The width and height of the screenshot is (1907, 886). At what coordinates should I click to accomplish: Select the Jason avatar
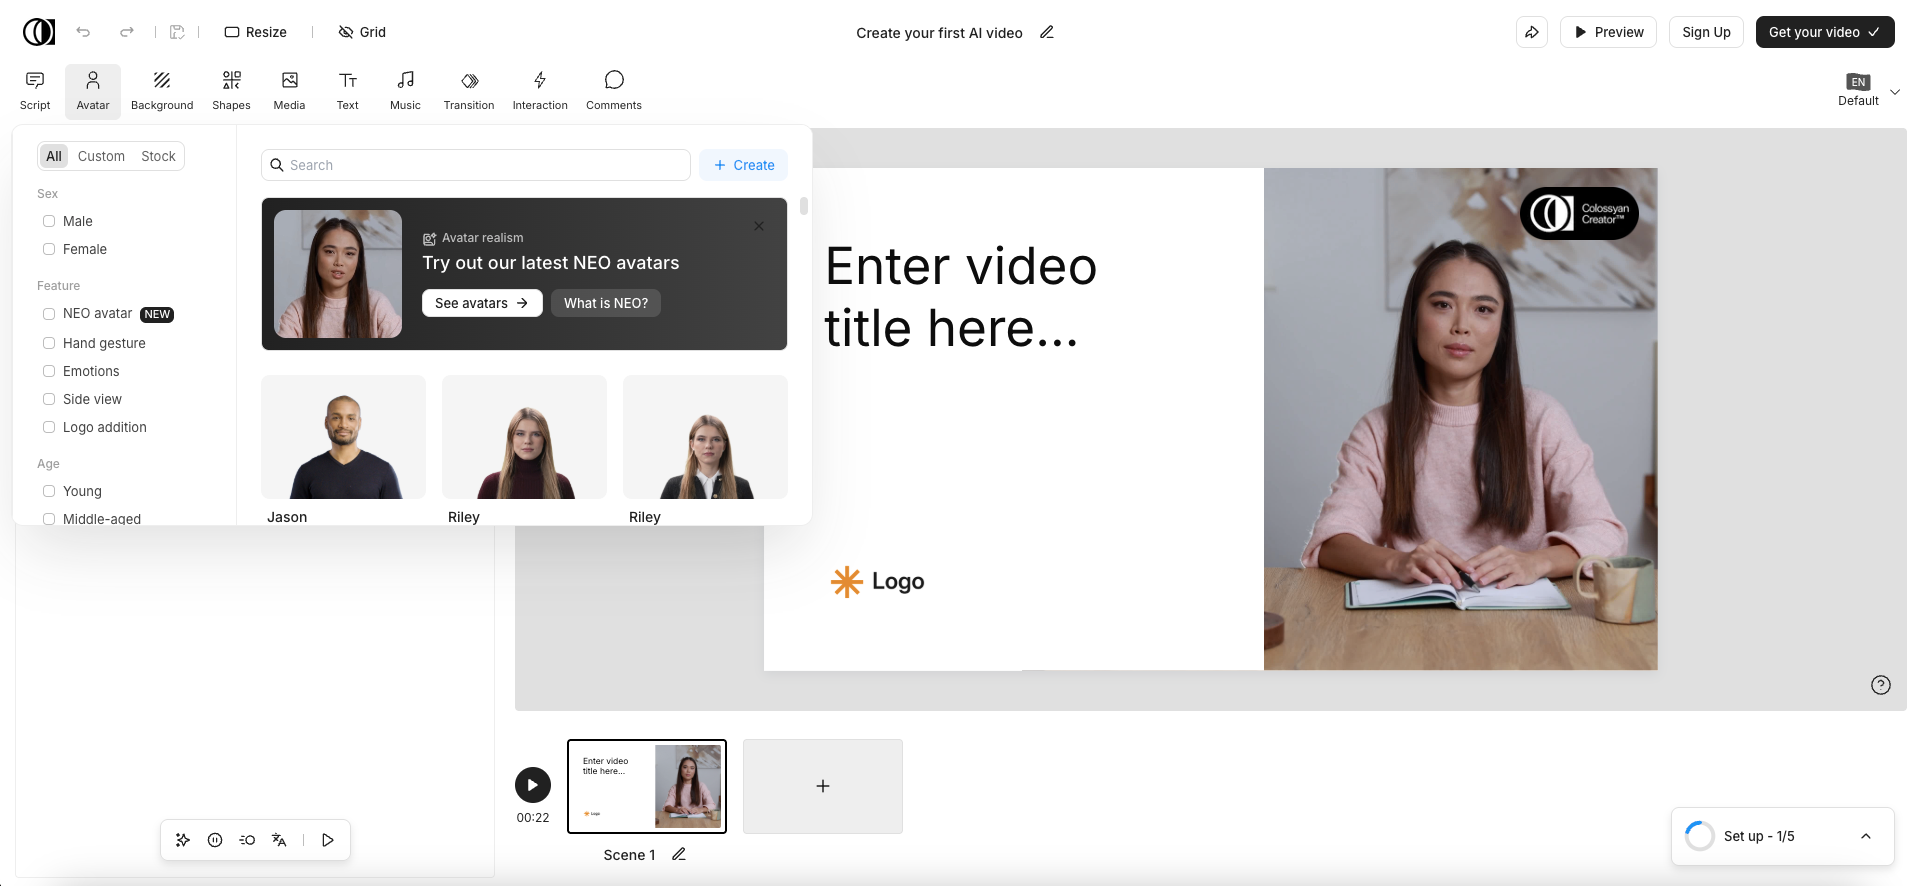point(343,437)
